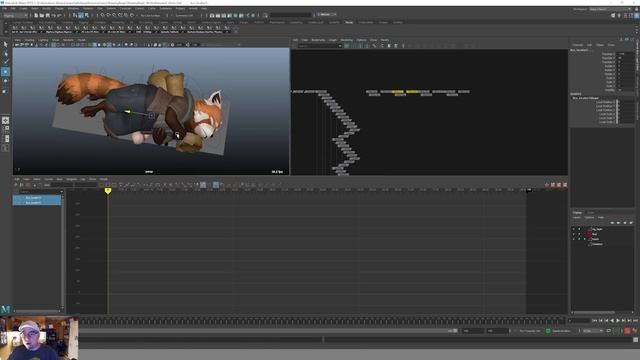The width and height of the screenshot is (640, 360).
Task: Enable select-by-component mode icon
Action: [x=87, y=16]
